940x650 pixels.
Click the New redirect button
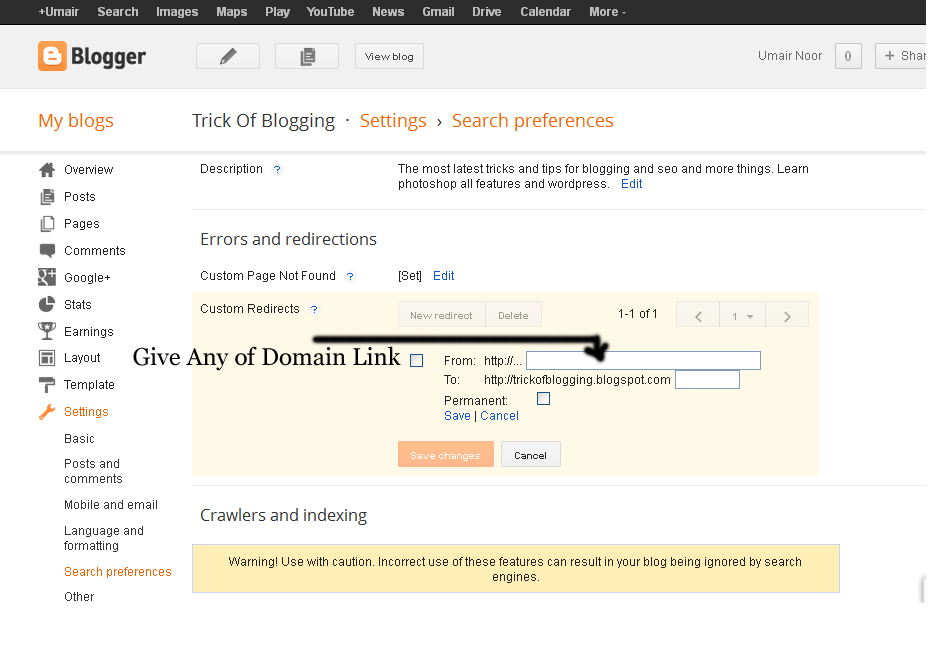pos(441,315)
